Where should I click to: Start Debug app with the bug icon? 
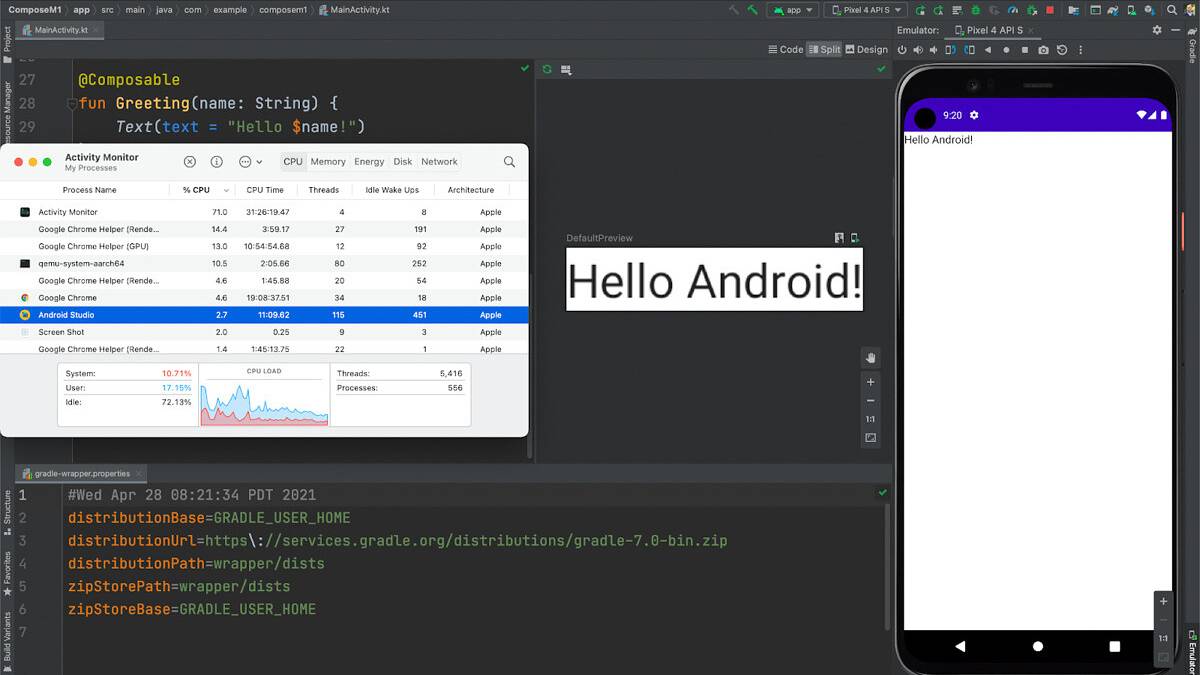pos(975,9)
